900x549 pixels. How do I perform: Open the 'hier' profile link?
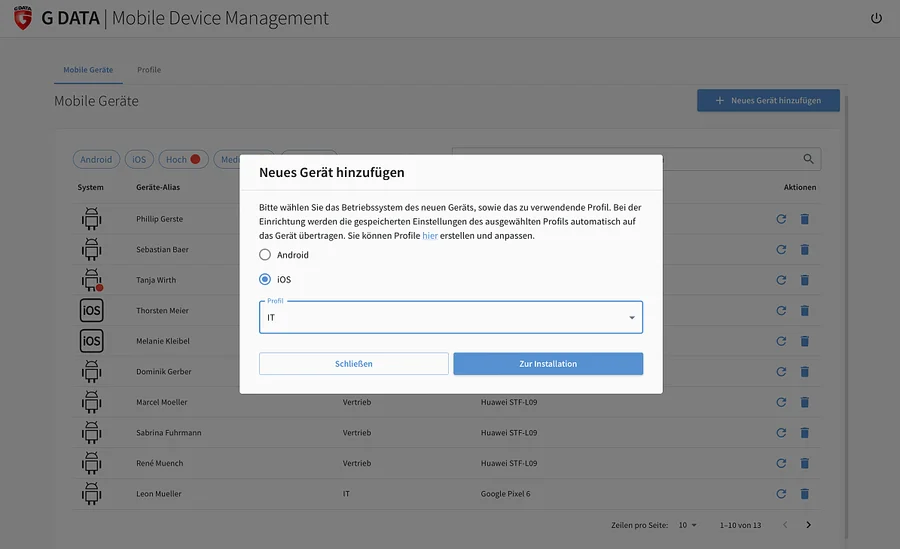point(430,235)
